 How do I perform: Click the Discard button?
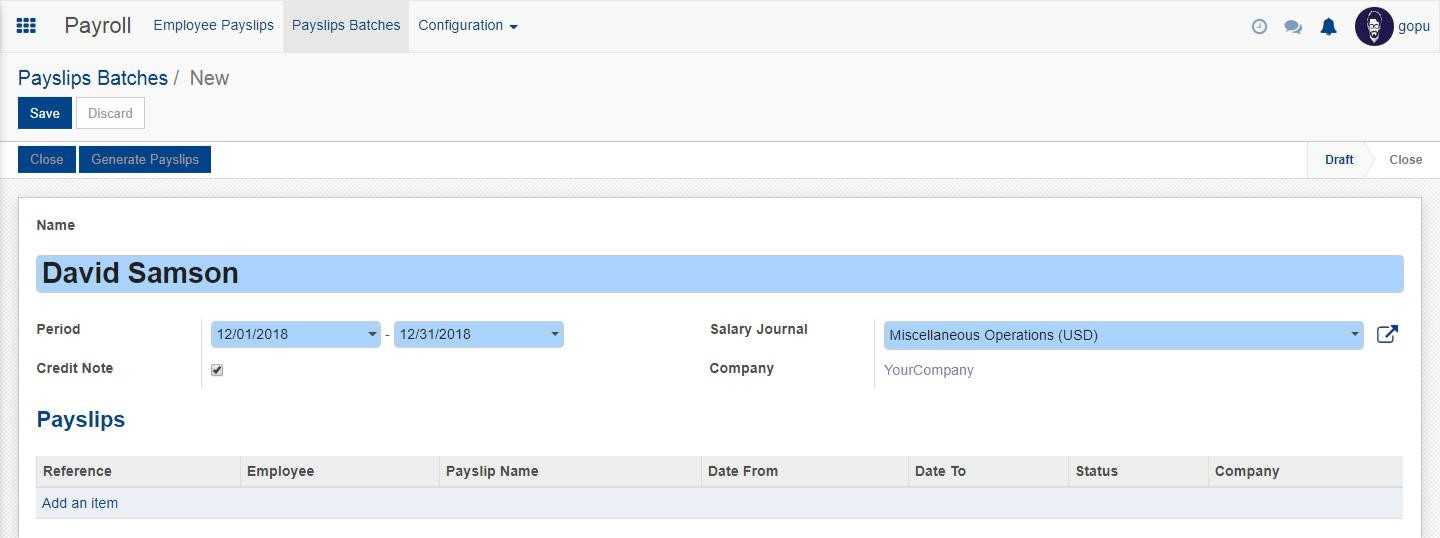(110, 113)
